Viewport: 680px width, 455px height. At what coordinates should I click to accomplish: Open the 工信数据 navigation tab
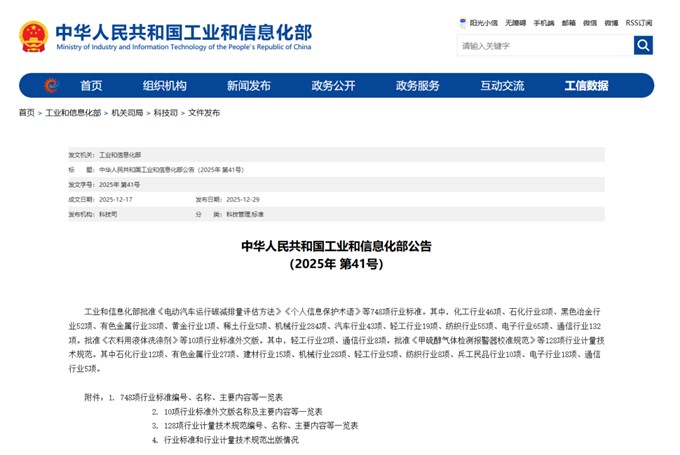pos(586,86)
